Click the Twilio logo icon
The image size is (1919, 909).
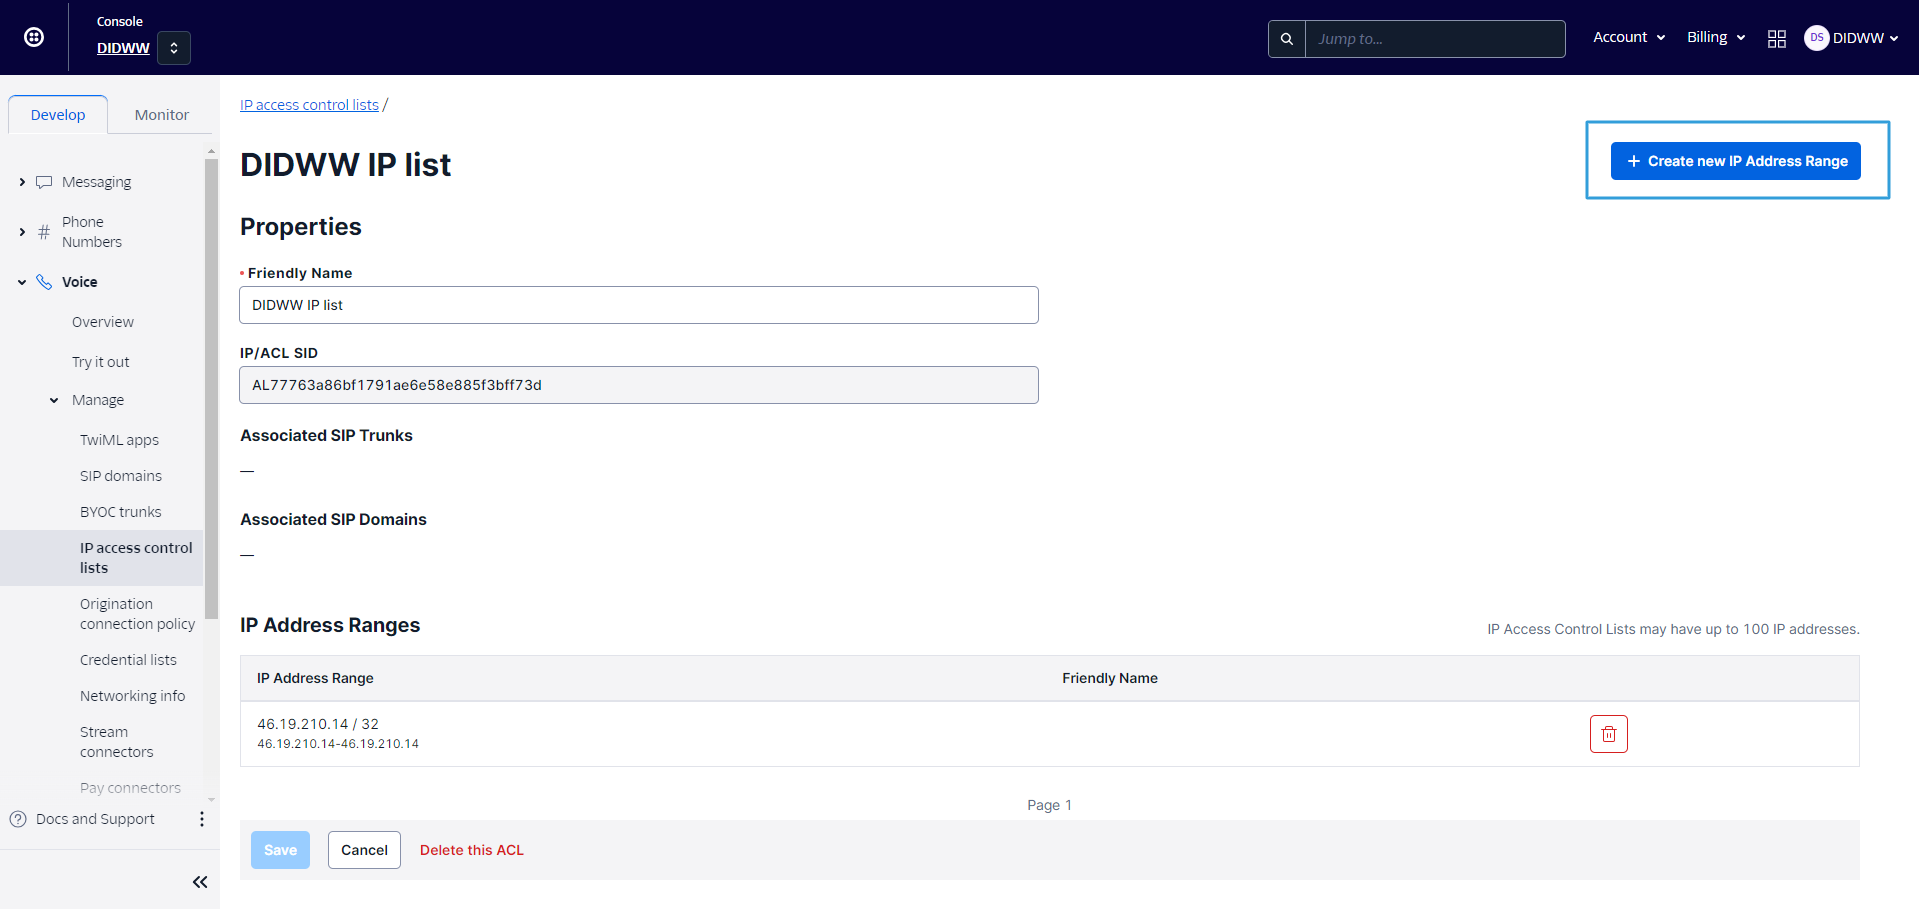(x=34, y=37)
